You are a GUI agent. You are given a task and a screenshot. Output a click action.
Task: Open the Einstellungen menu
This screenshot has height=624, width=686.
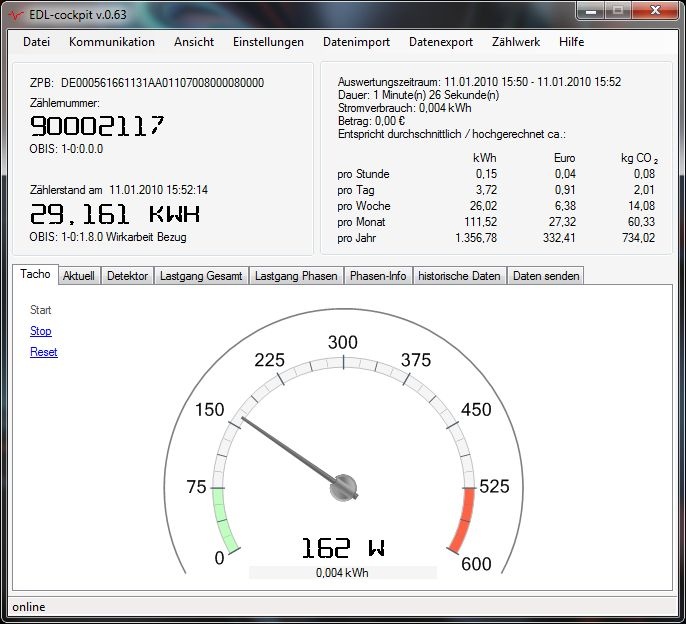pyautogui.click(x=268, y=42)
